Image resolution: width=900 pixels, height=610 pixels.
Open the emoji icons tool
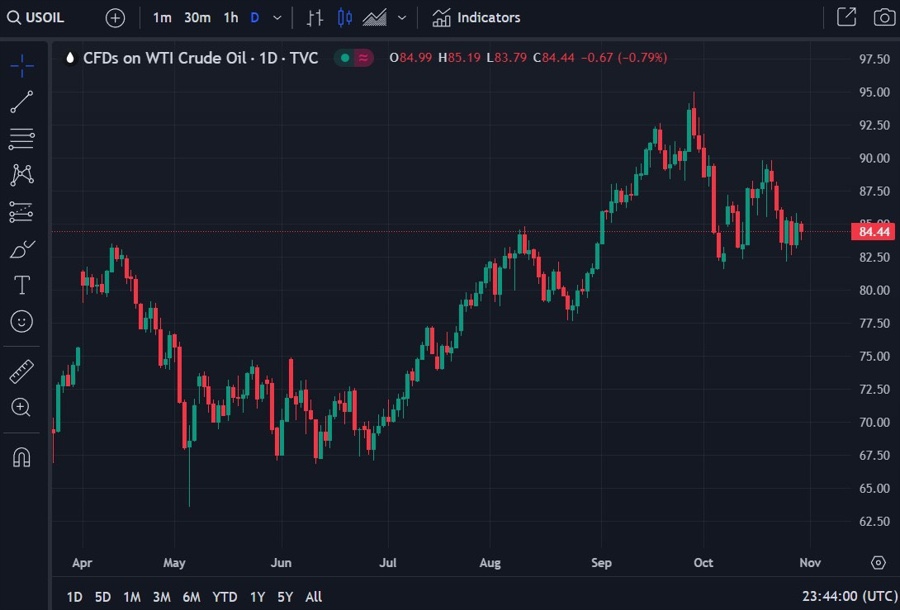(21, 321)
